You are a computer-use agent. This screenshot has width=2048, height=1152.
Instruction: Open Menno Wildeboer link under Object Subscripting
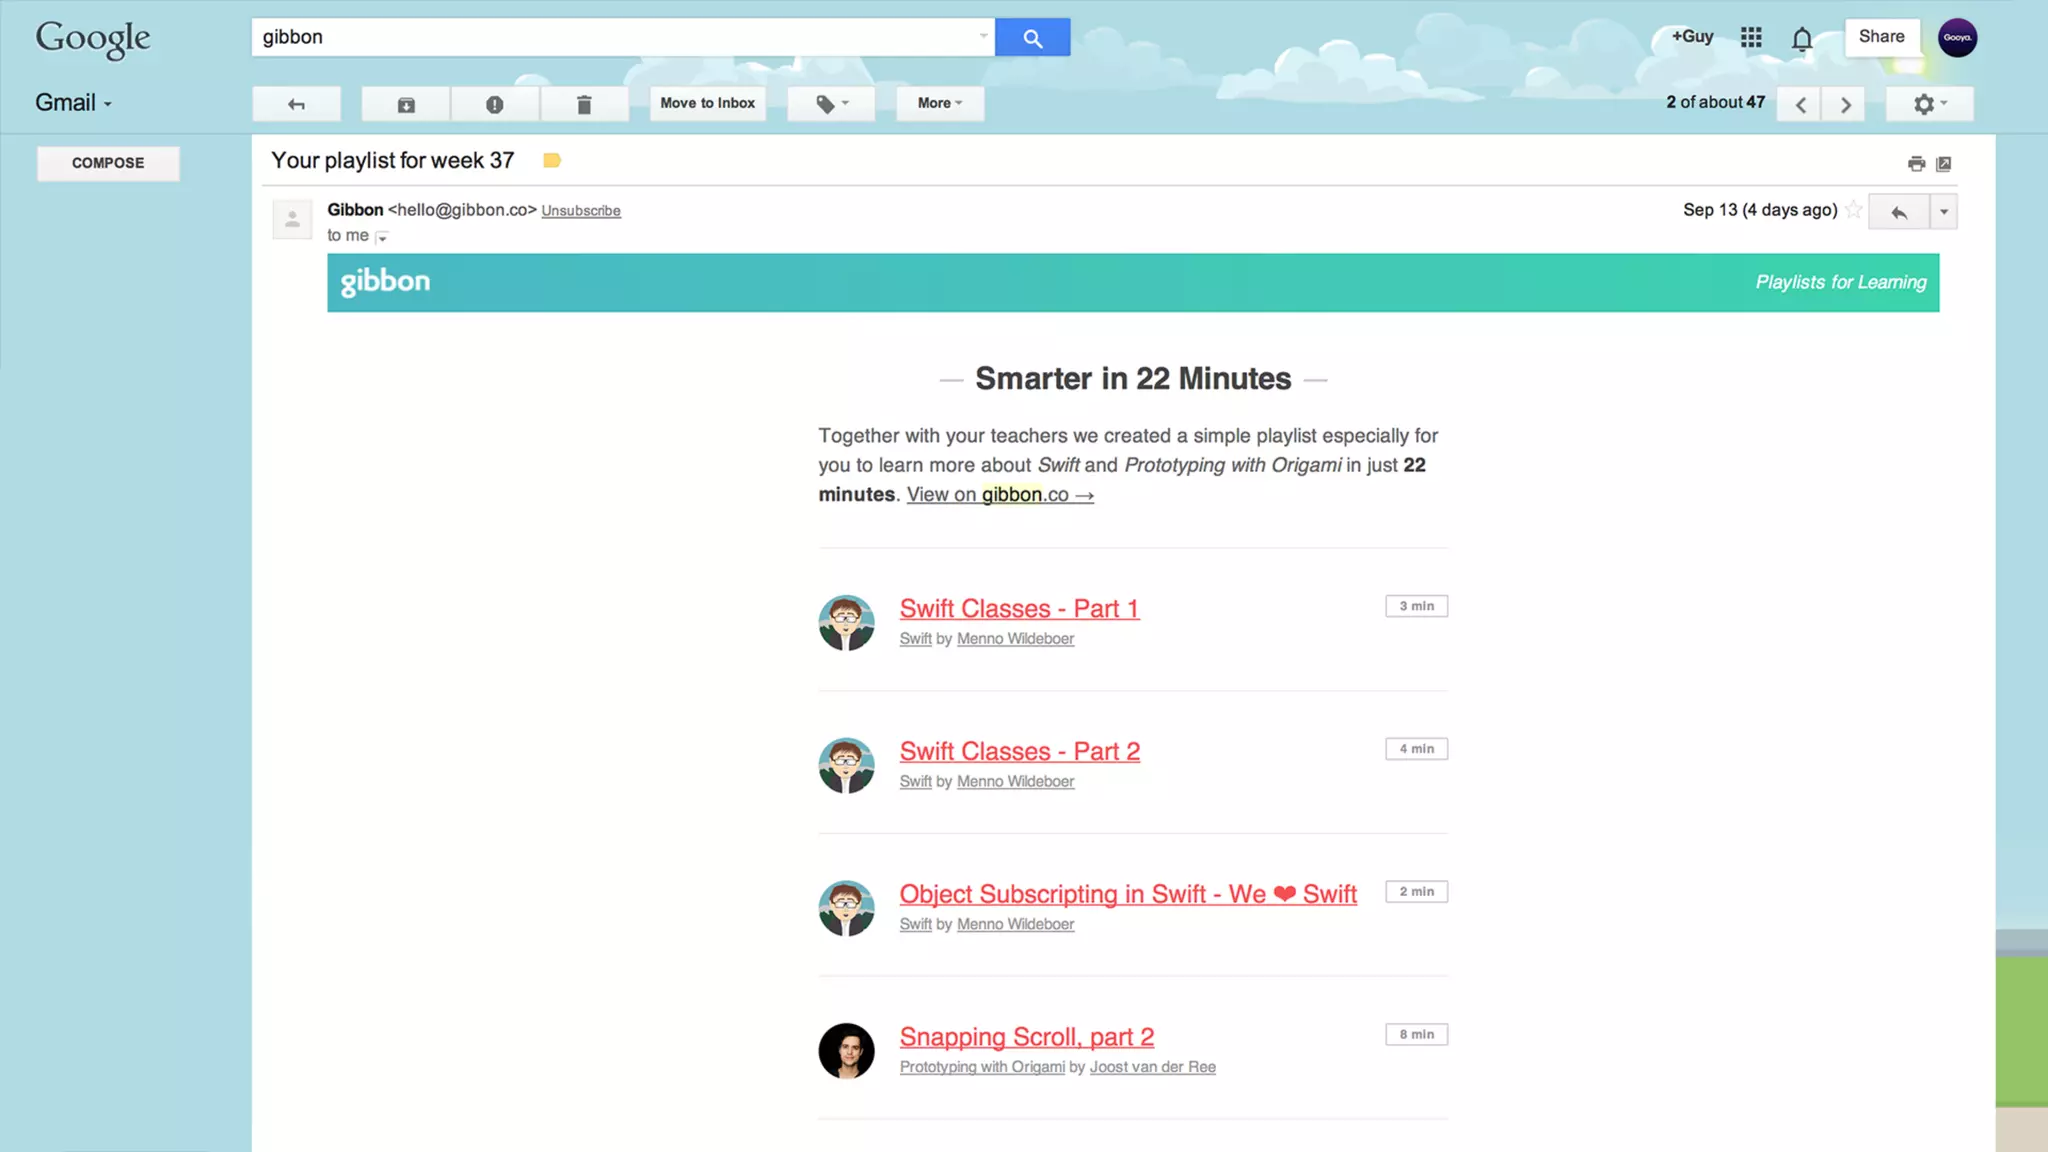(x=1015, y=925)
